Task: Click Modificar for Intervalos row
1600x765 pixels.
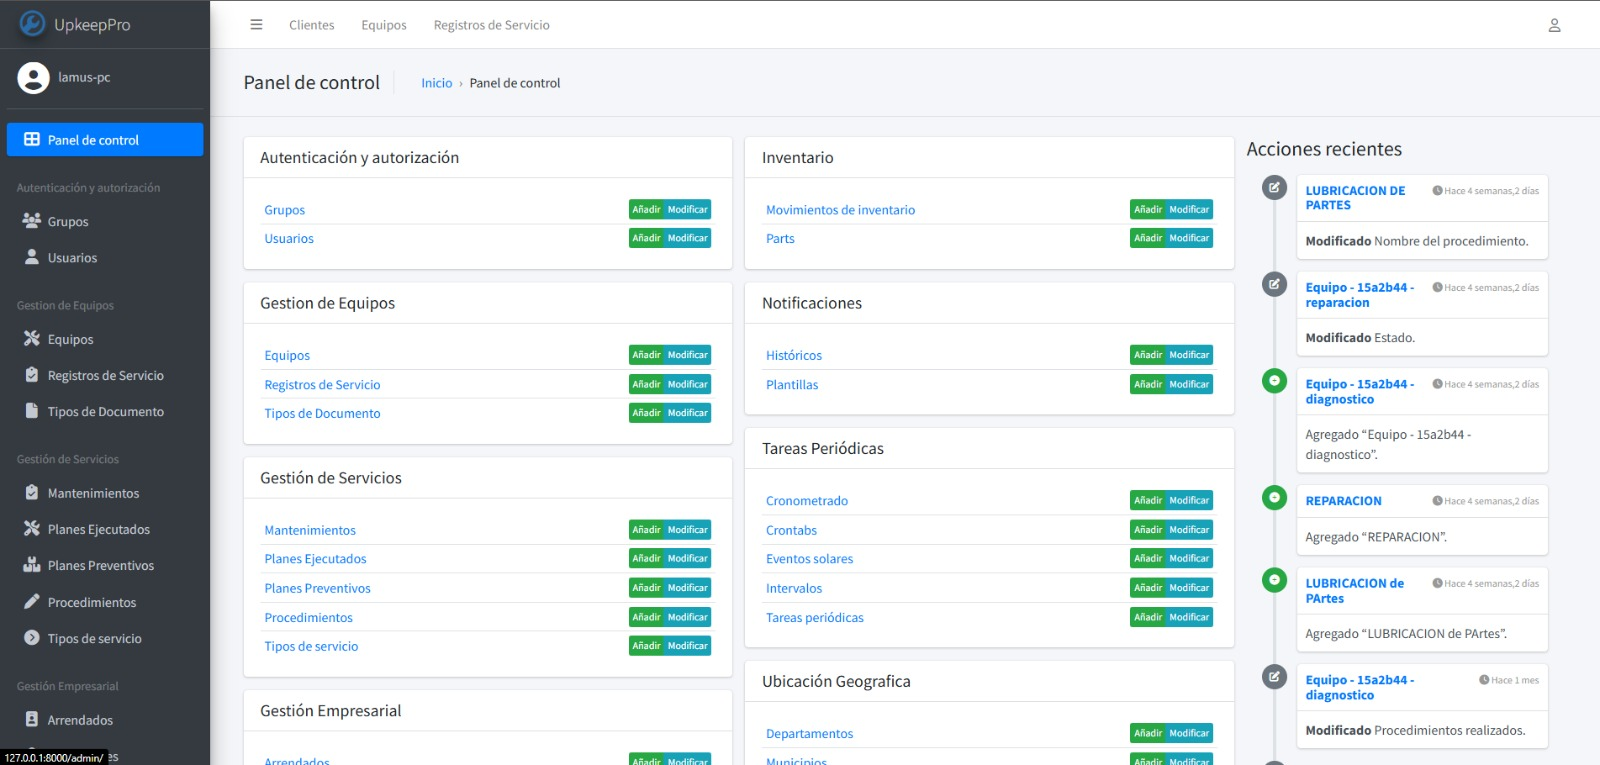Action: coord(1189,588)
